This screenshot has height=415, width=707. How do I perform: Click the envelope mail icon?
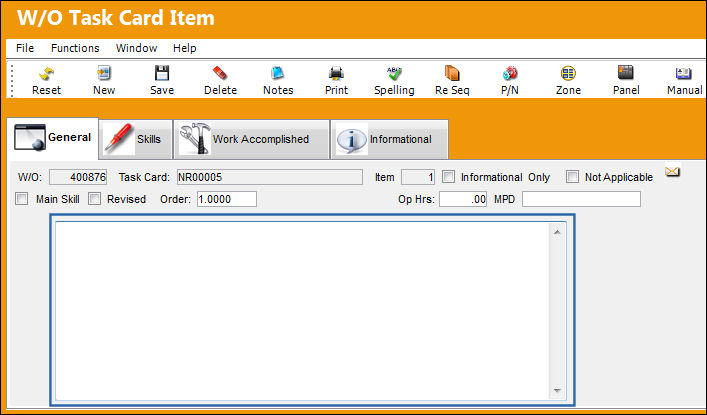(x=672, y=171)
